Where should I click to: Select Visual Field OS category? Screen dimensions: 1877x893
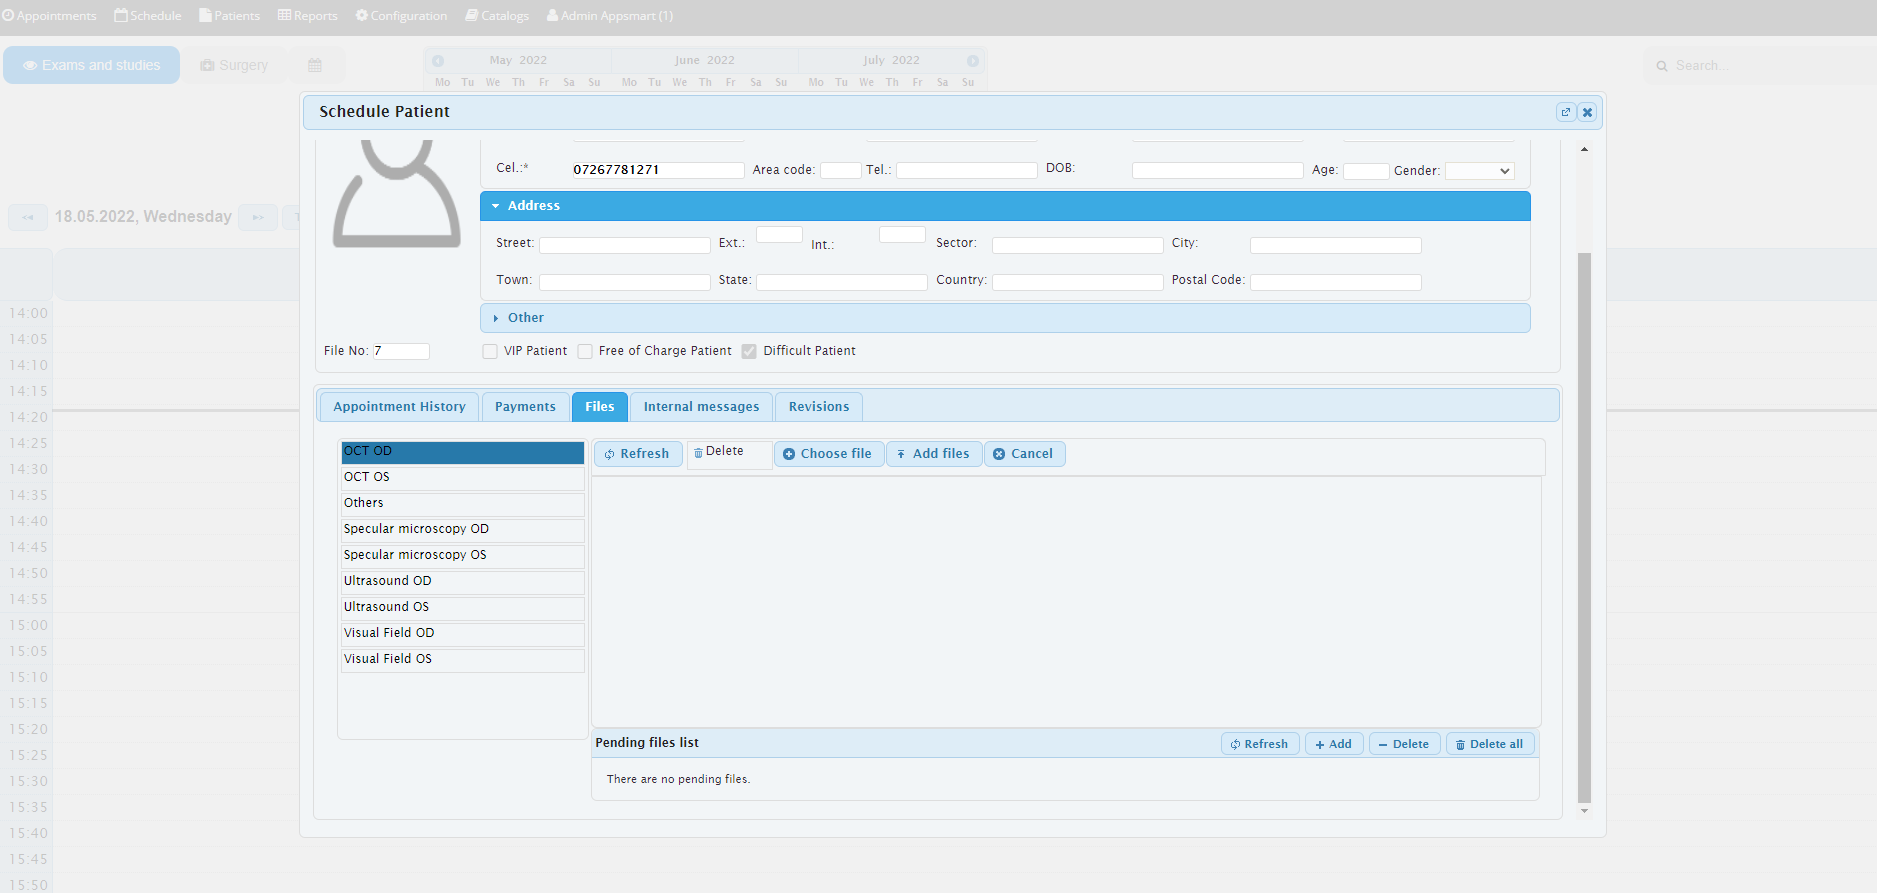462,660
